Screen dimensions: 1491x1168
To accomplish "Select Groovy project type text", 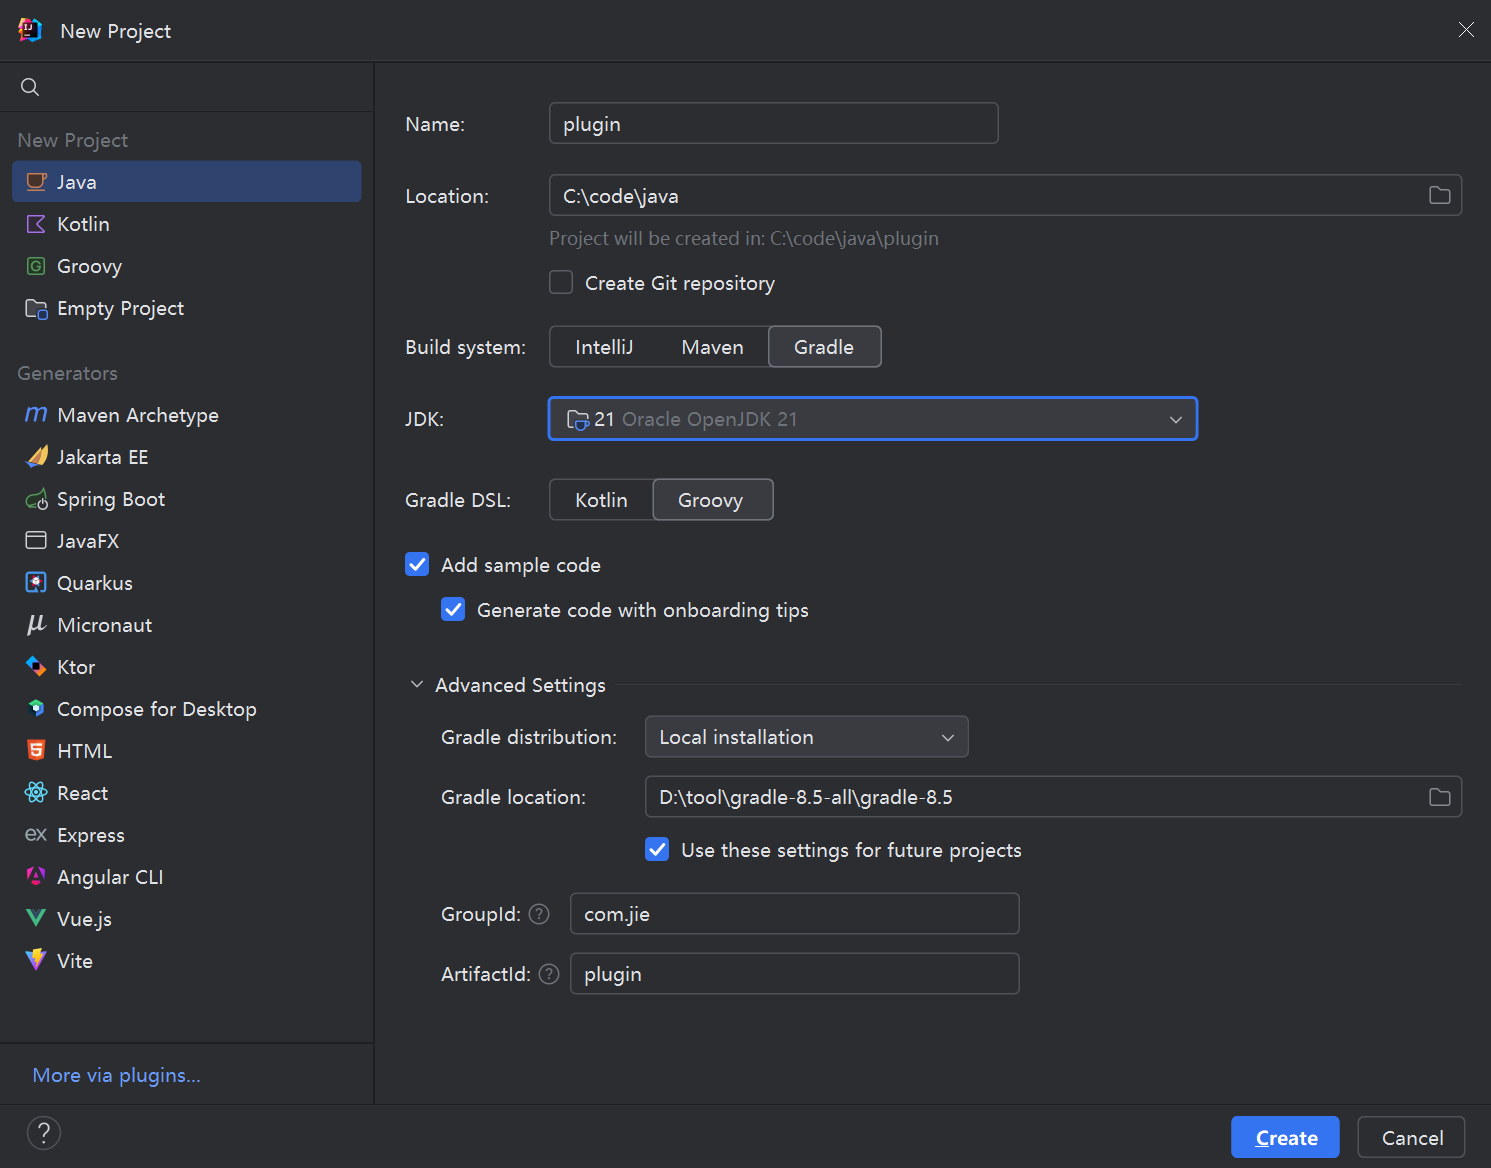I will pyautogui.click(x=89, y=266).
